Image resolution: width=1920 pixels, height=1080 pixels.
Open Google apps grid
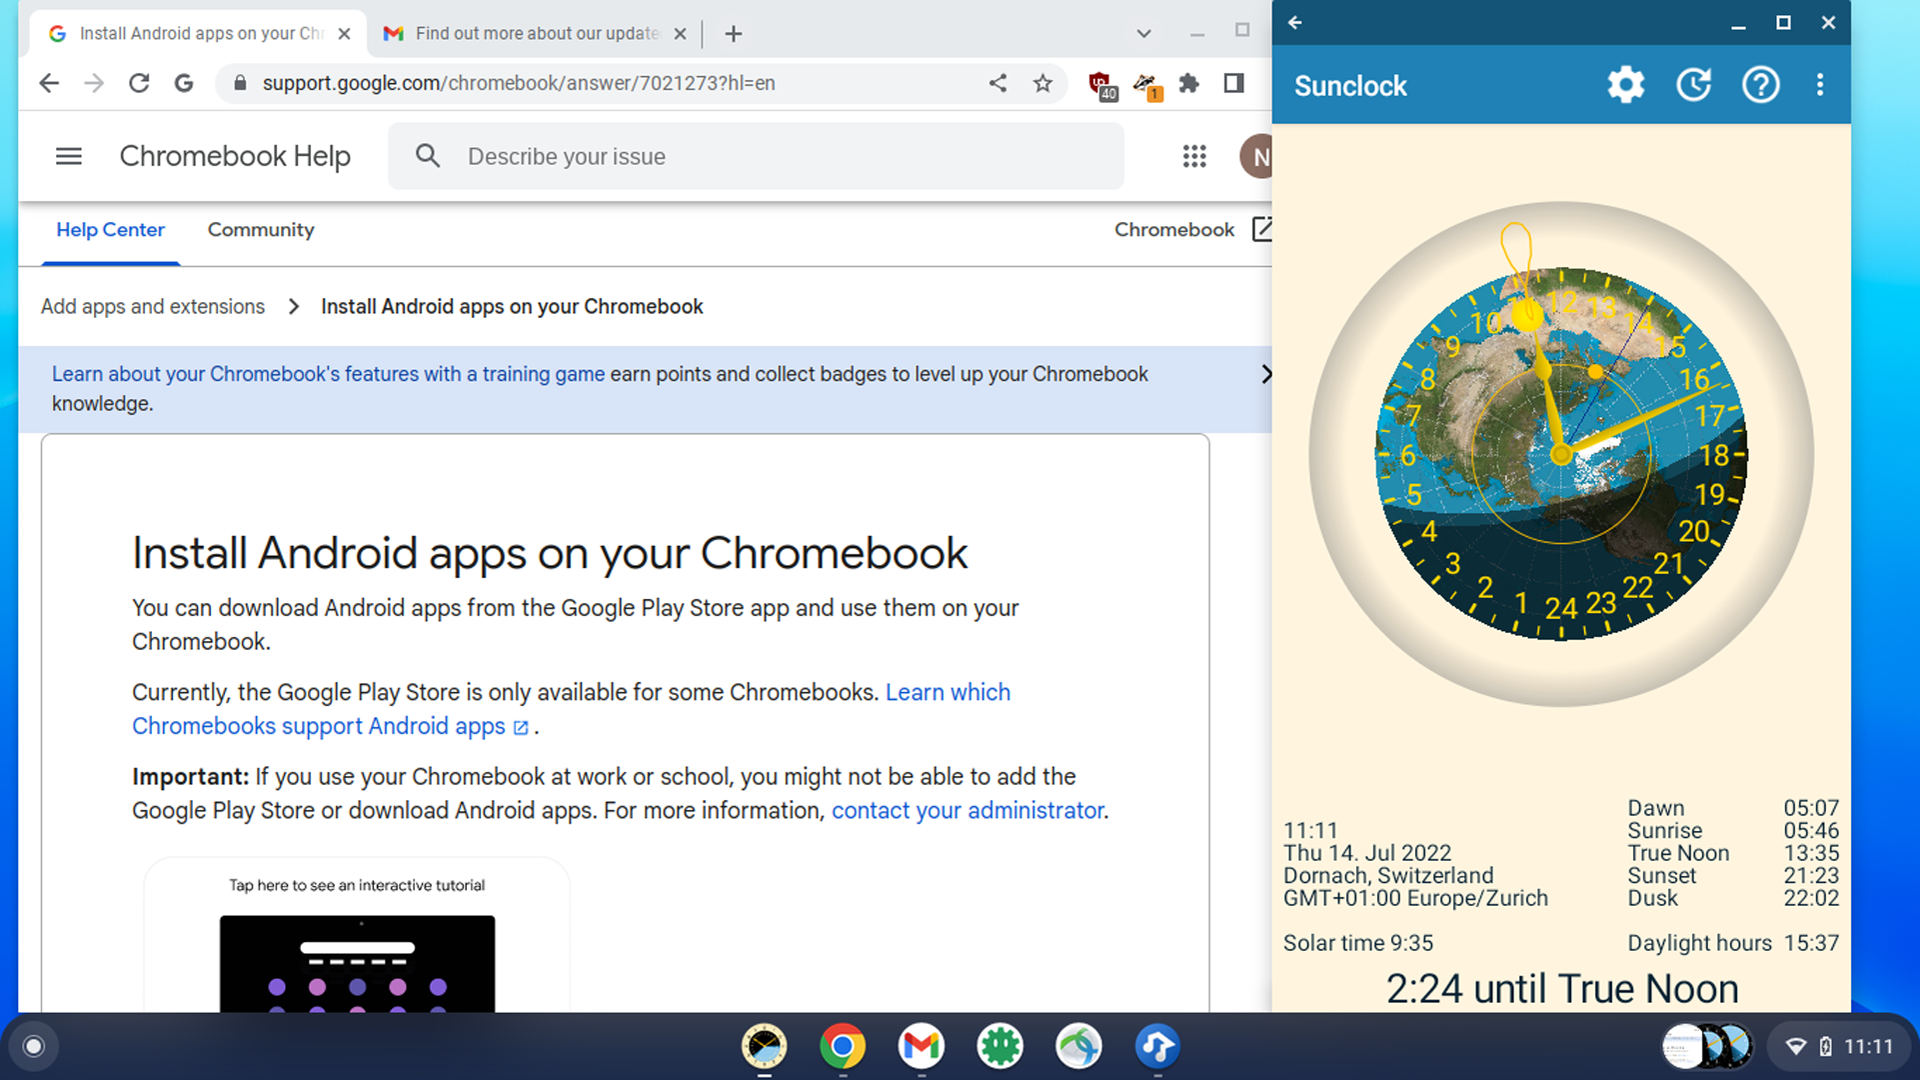point(1194,156)
